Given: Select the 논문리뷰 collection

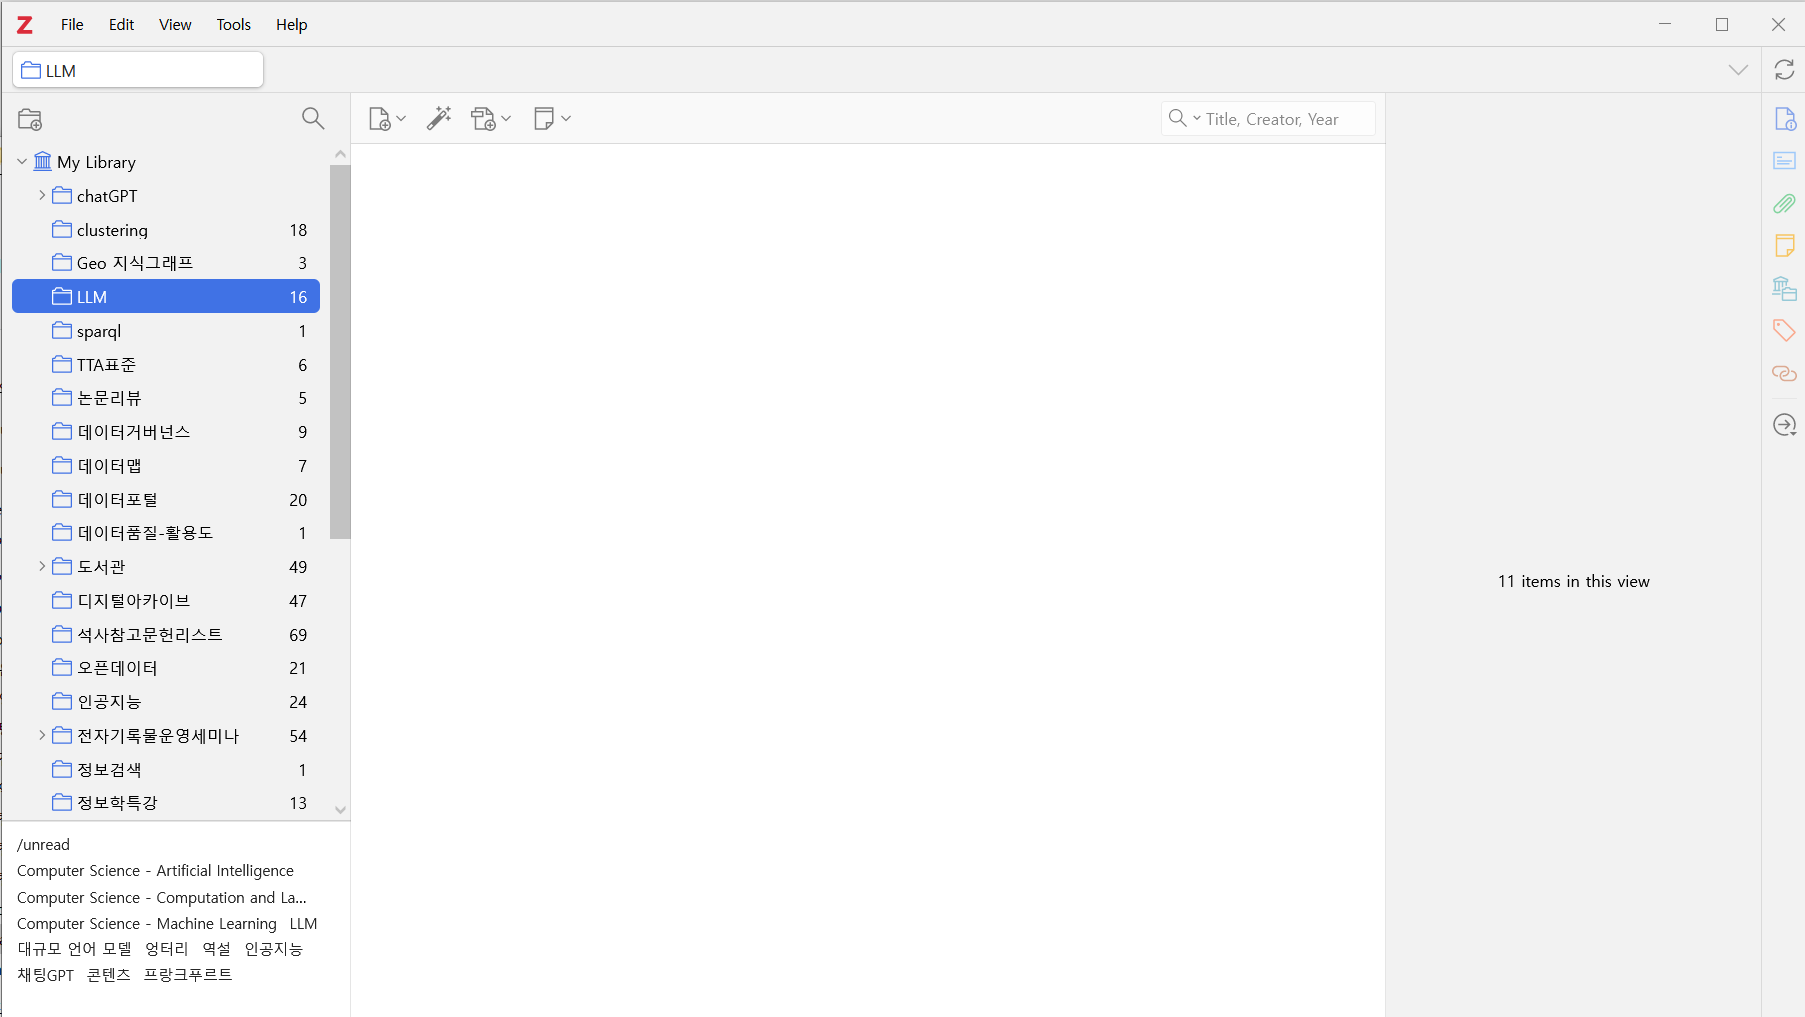Looking at the screenshot, I should 166,398.
